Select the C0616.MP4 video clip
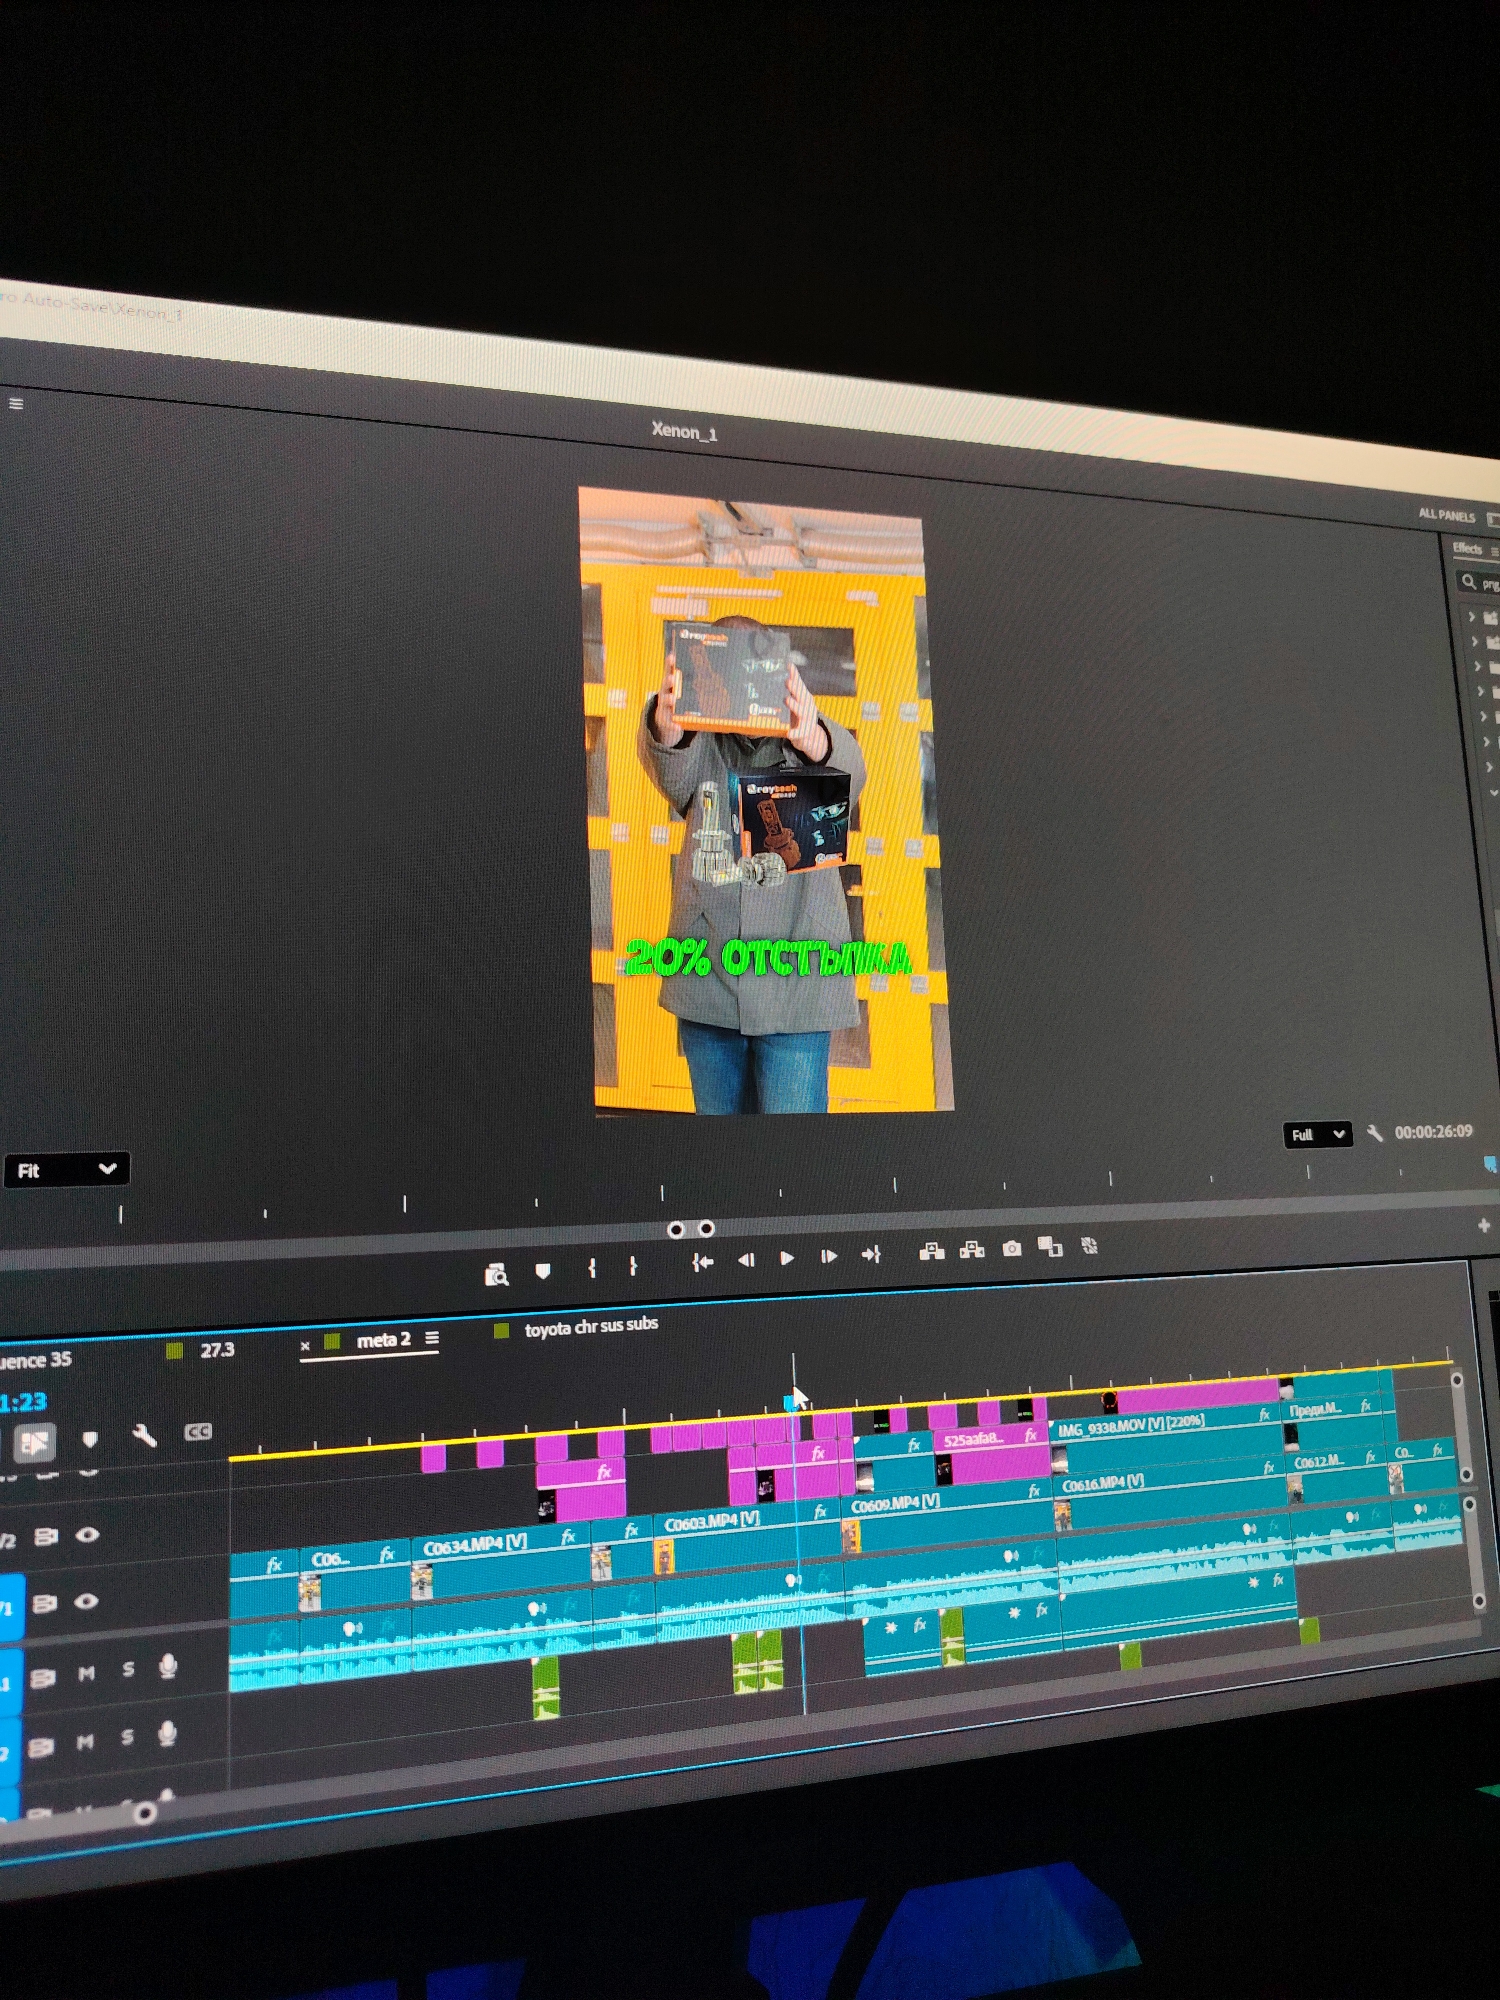The height and width of the screenshot is (2000, 1500). point(1171,1492)
